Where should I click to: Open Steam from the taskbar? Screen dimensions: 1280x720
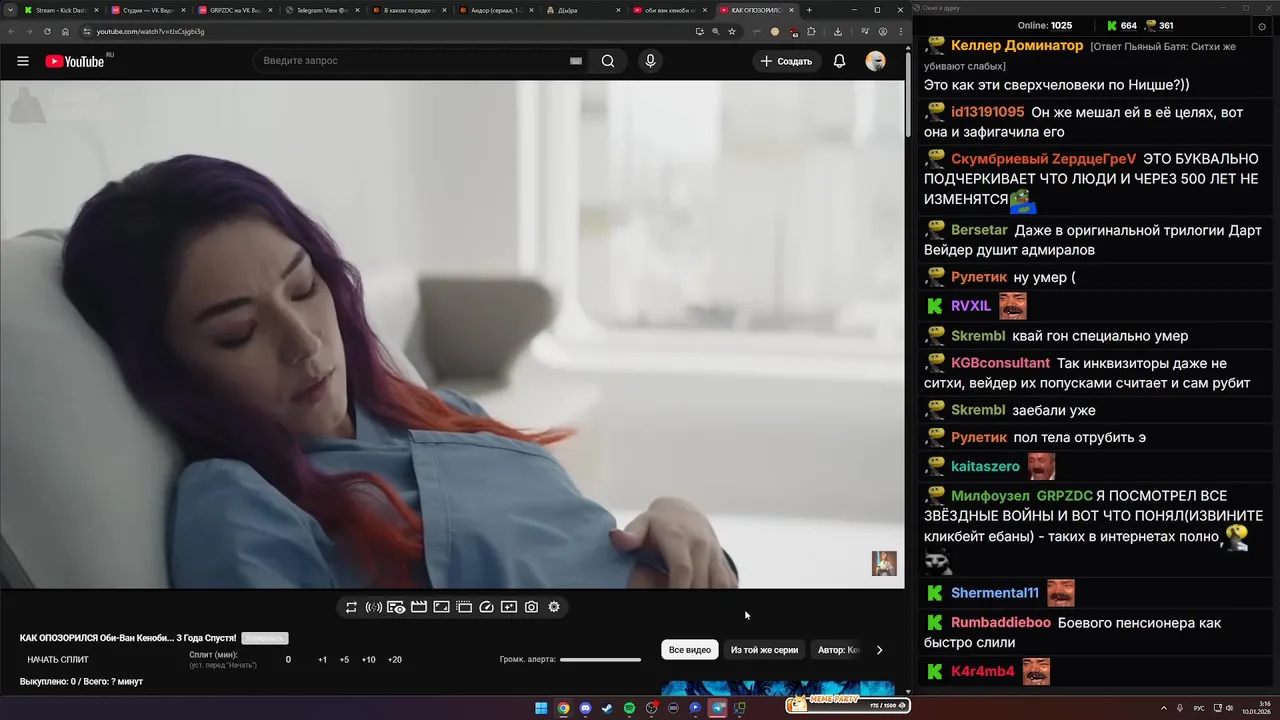pos(607,708)
